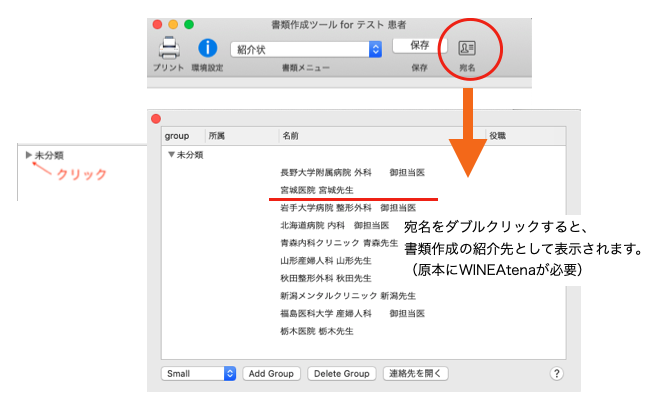Select 宮城医院 宮城先生 in the list
This screenshot has width=652, height=405.
[x=317, y=189]
